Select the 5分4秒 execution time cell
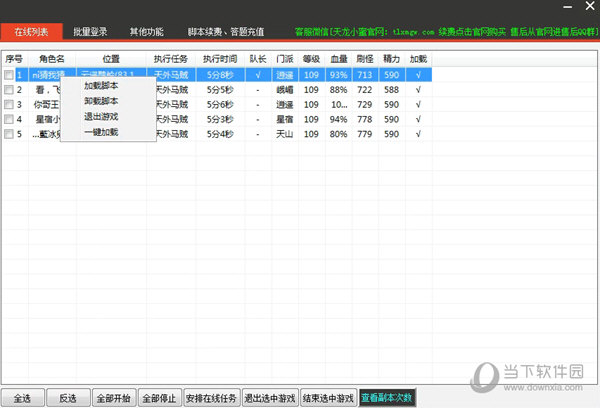The height and width of the screenshot is (408, 600). click(x=220, y=134)
